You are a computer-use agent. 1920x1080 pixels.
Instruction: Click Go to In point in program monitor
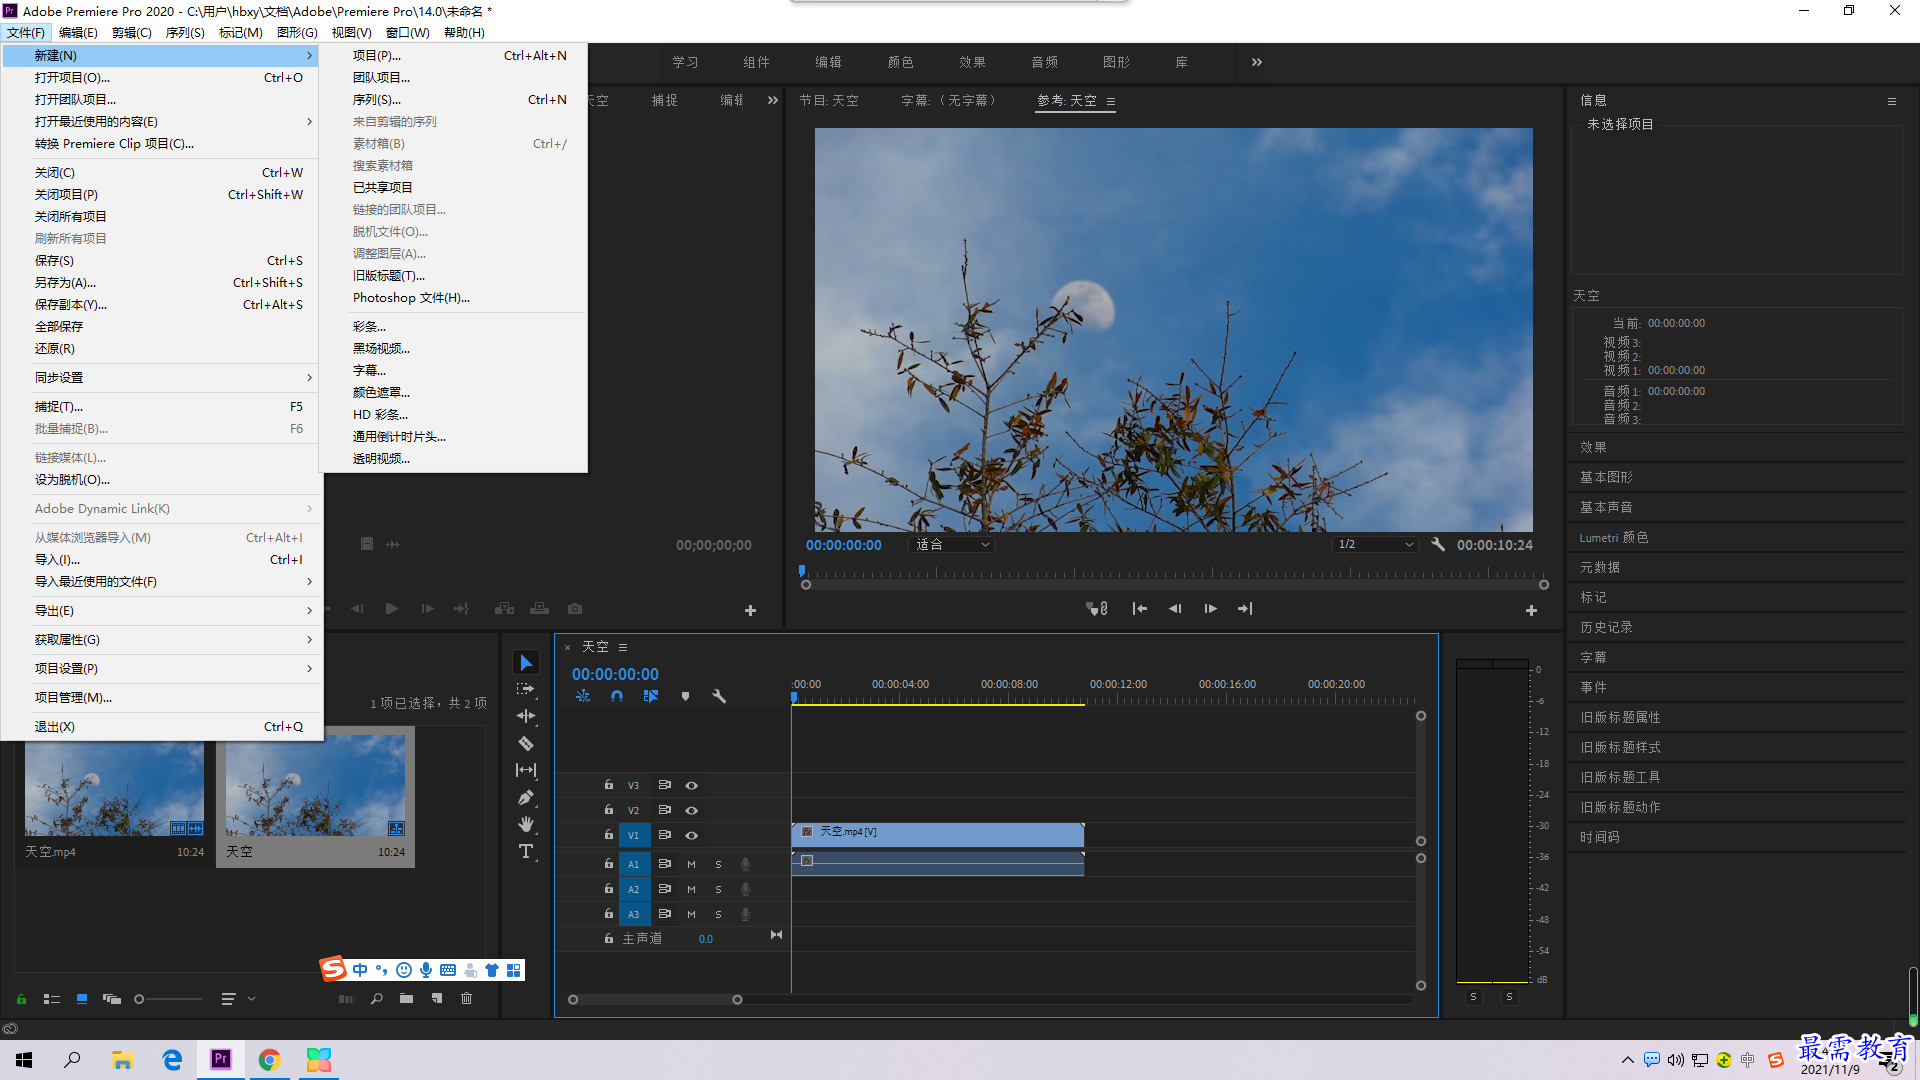(1139, 608)
